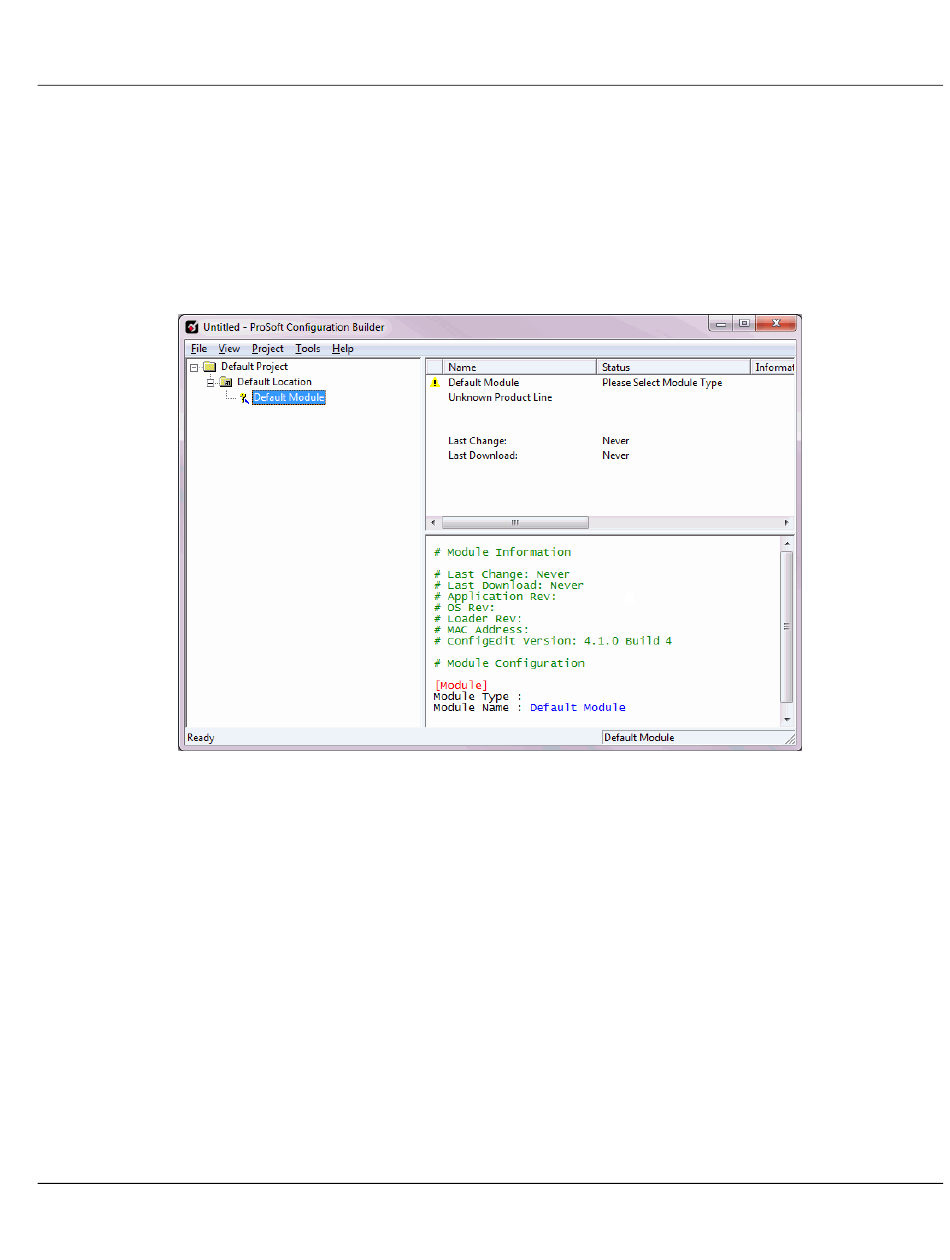Viewport: 950px width, 1260px height.
Task: Click the 'Unknown Product Line' row
Action: (x=500, y=398)
